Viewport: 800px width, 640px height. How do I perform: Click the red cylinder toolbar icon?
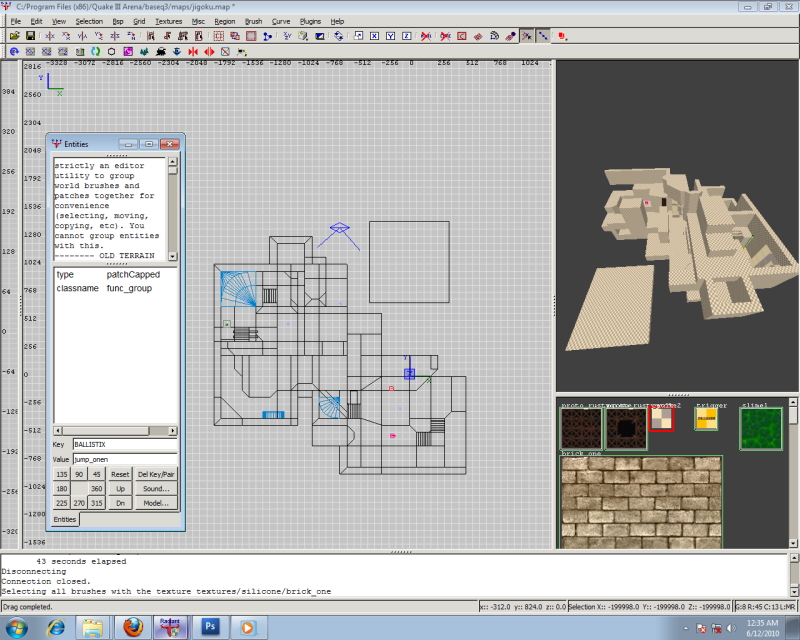[562, 36]
